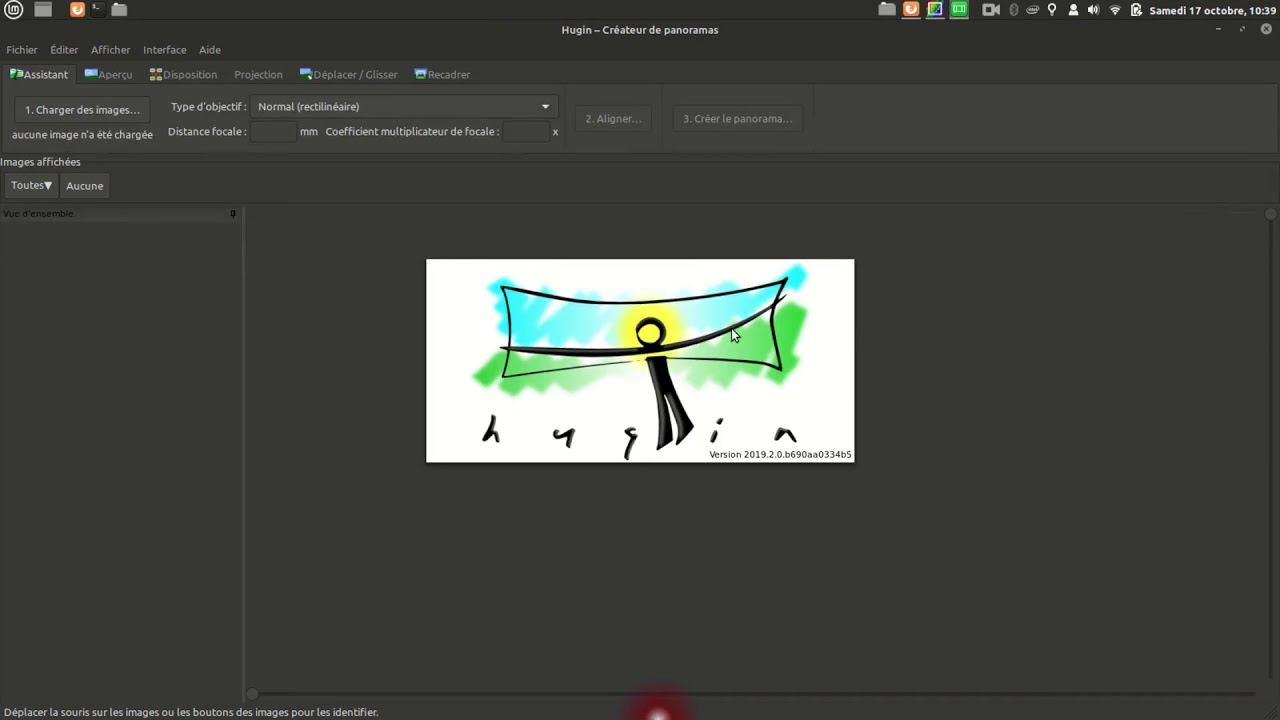Open the Linux Mint start menu
The width and height of the screenshot is (1280, 720).
click(14, 10)
